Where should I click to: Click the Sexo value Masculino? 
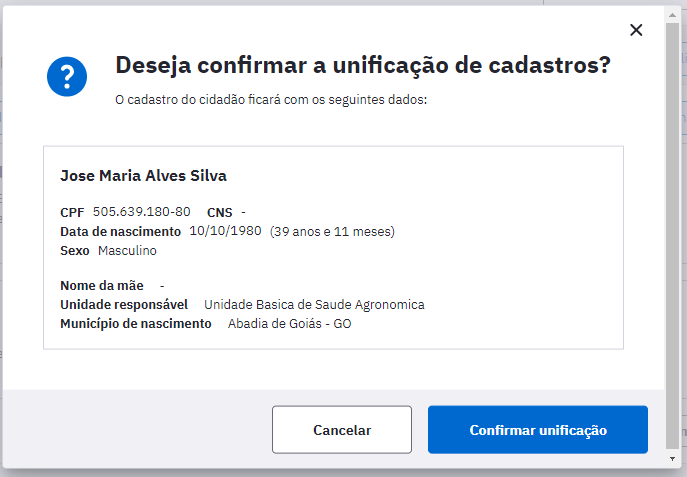127,251
